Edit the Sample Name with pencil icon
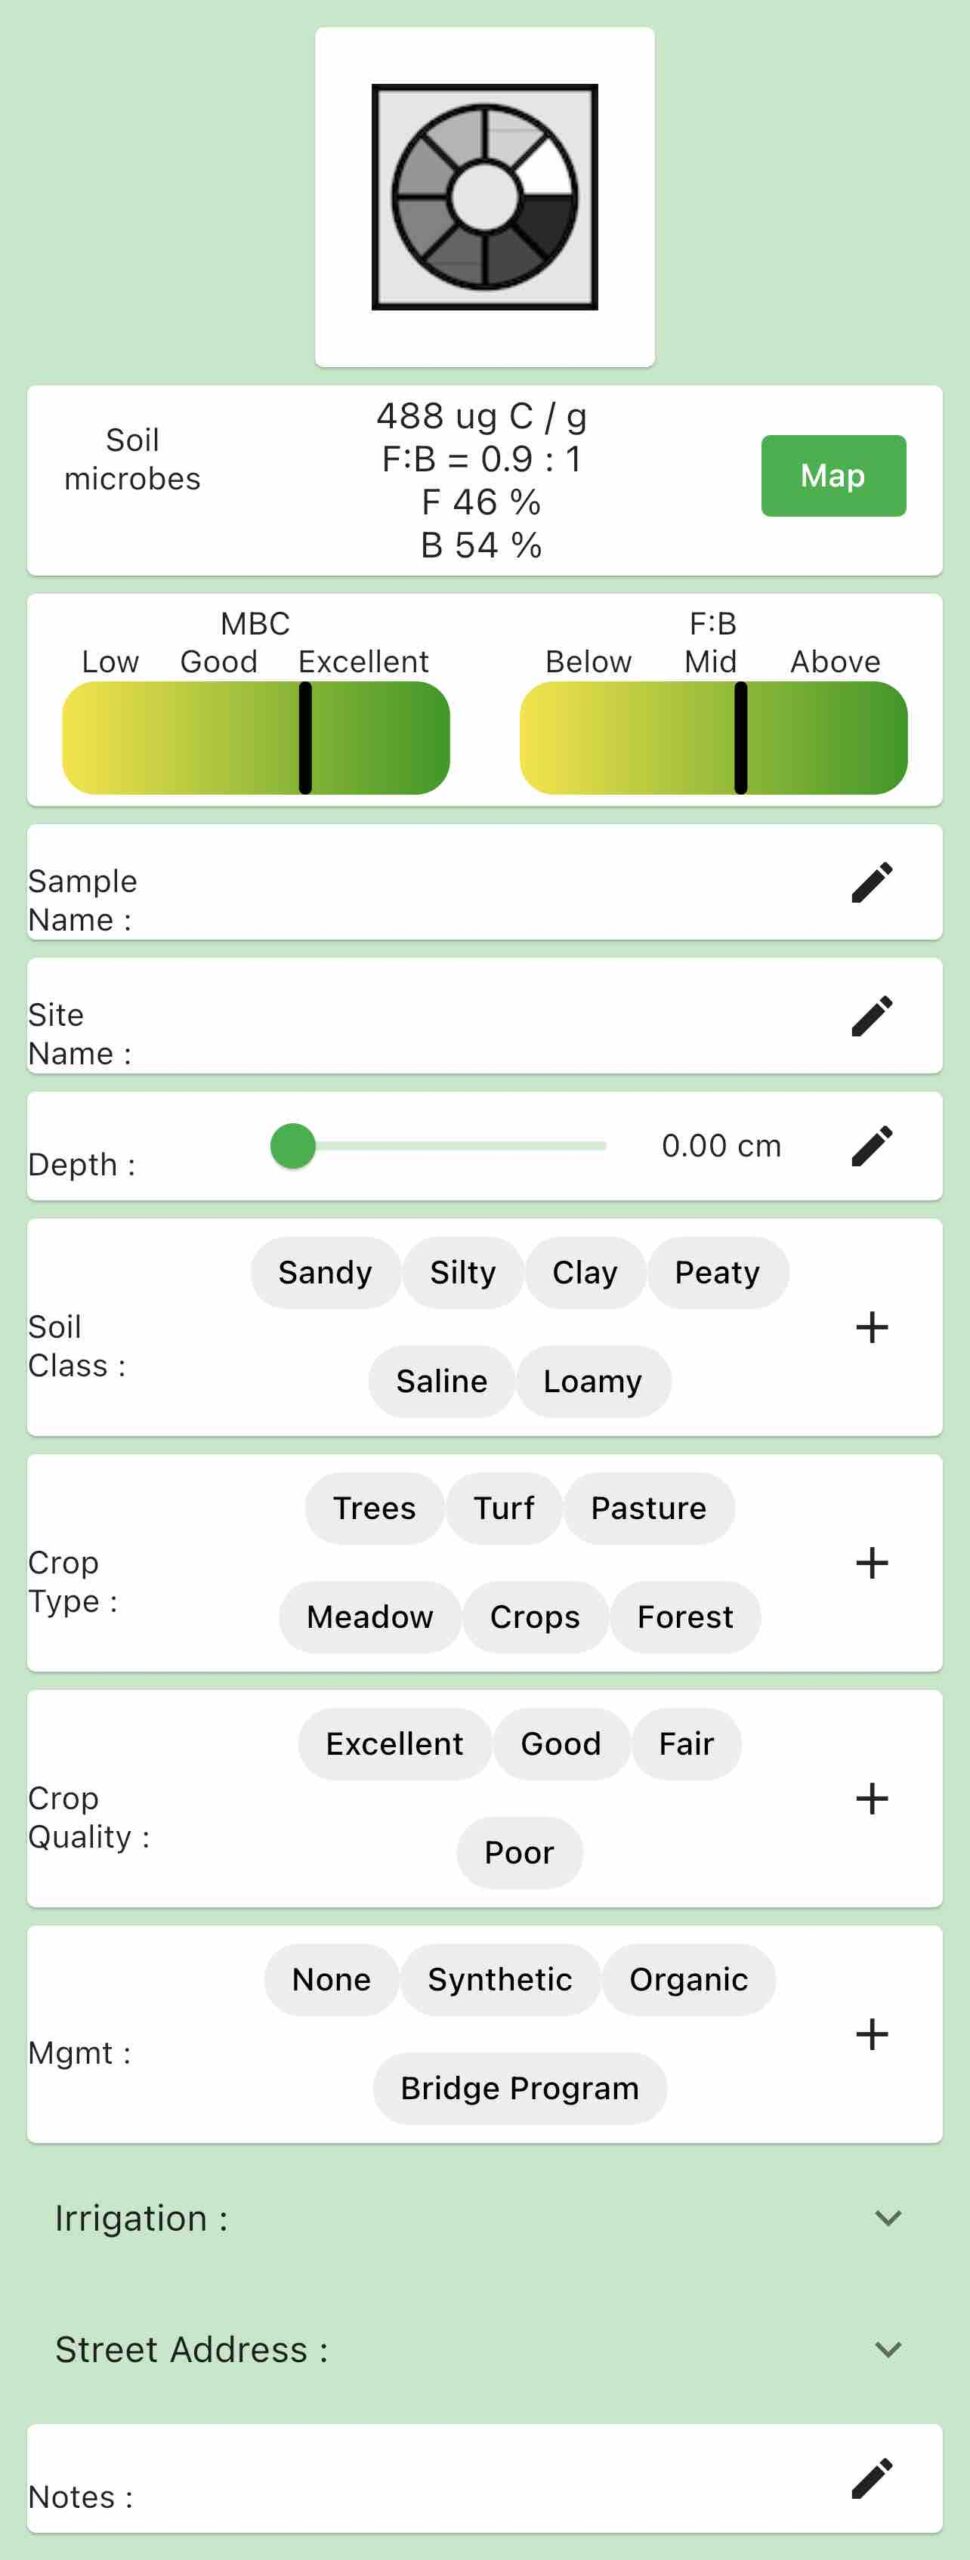970x2560 pixels. 872,883
